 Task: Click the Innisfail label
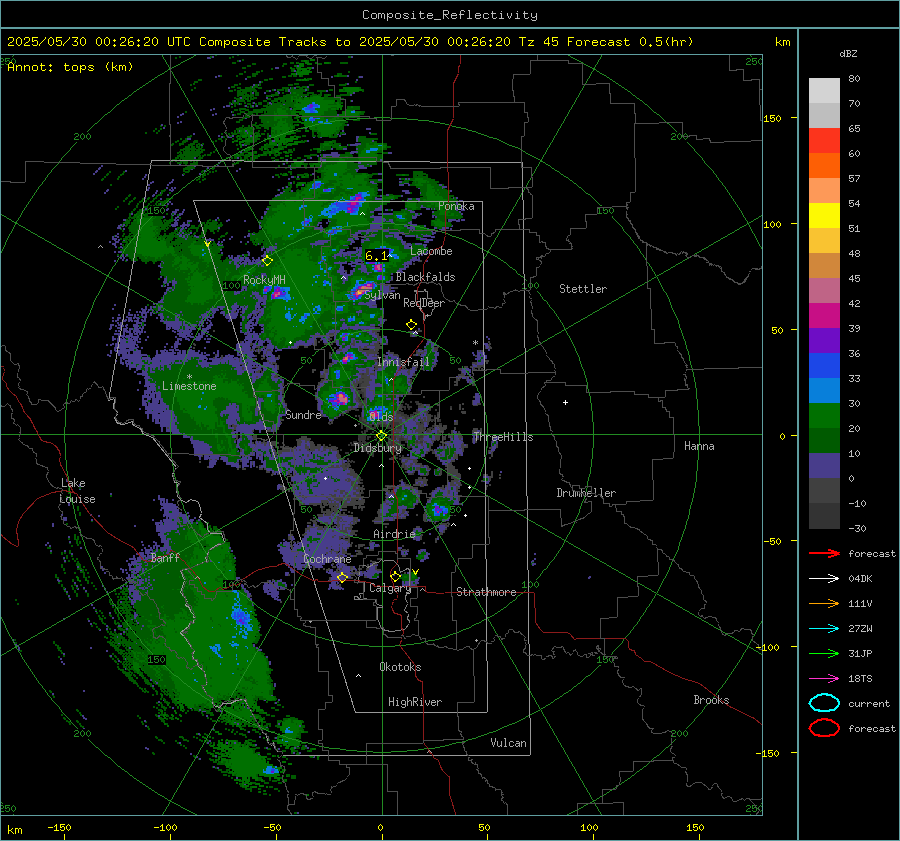pyautogui.click(x=403, y=362)
